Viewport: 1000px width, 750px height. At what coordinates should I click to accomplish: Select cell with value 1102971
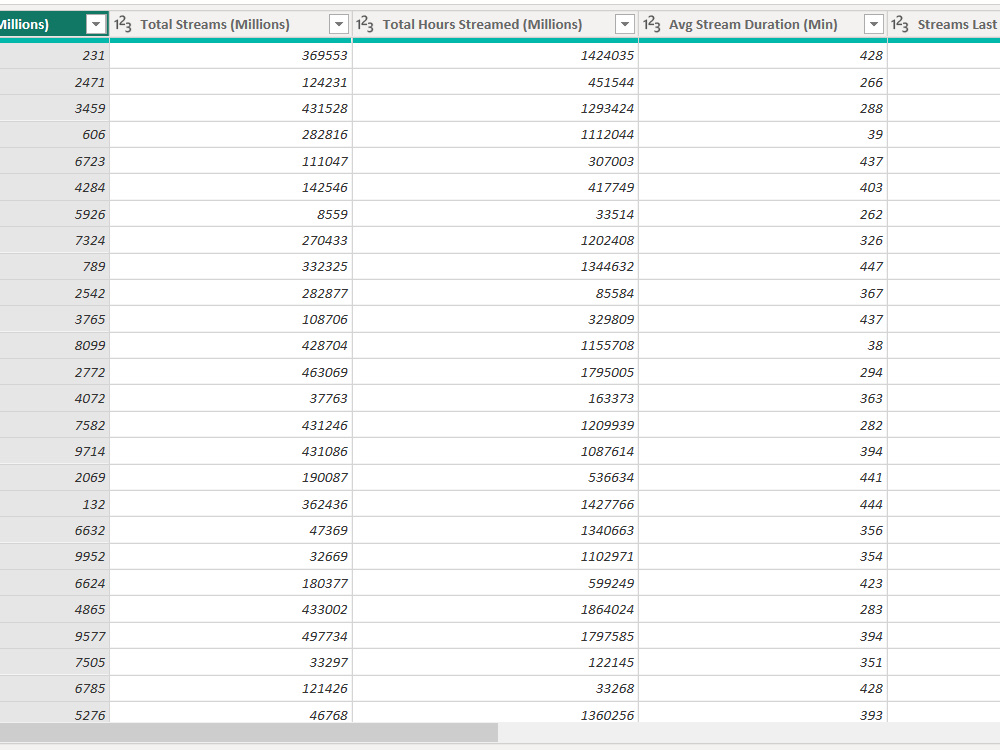click(496, 557)
